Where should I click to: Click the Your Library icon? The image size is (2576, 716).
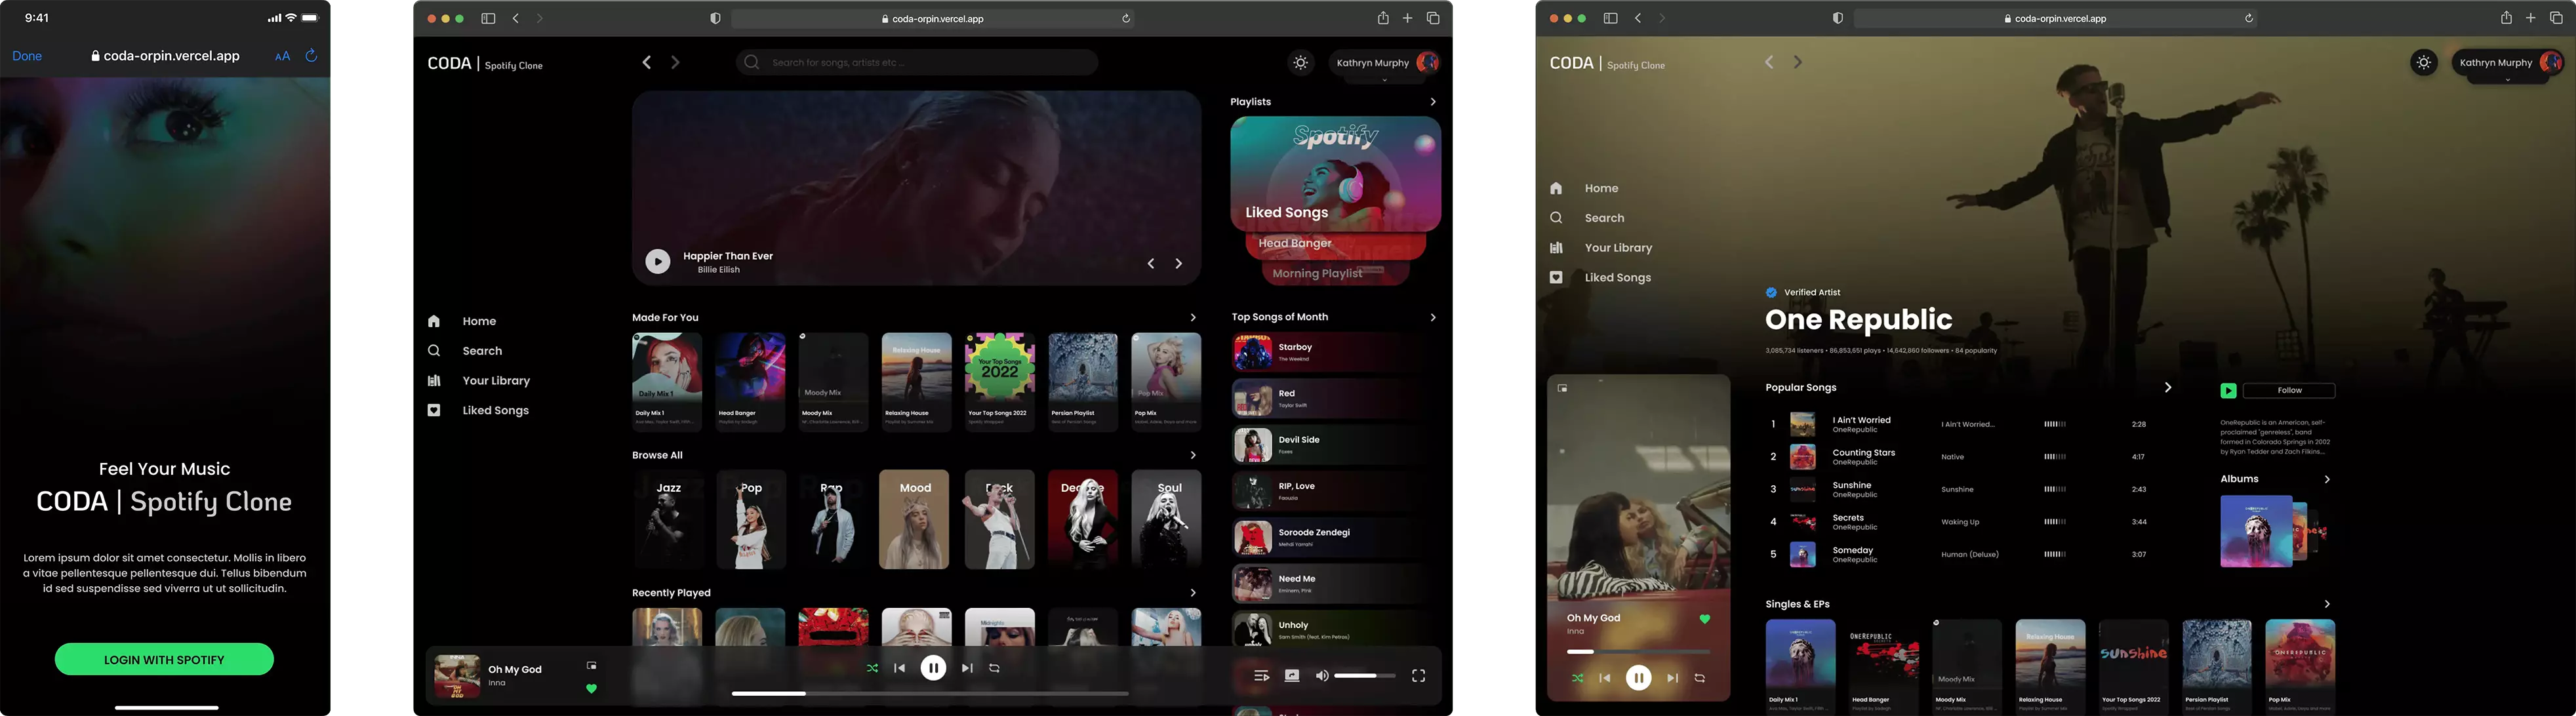[435, 381]
